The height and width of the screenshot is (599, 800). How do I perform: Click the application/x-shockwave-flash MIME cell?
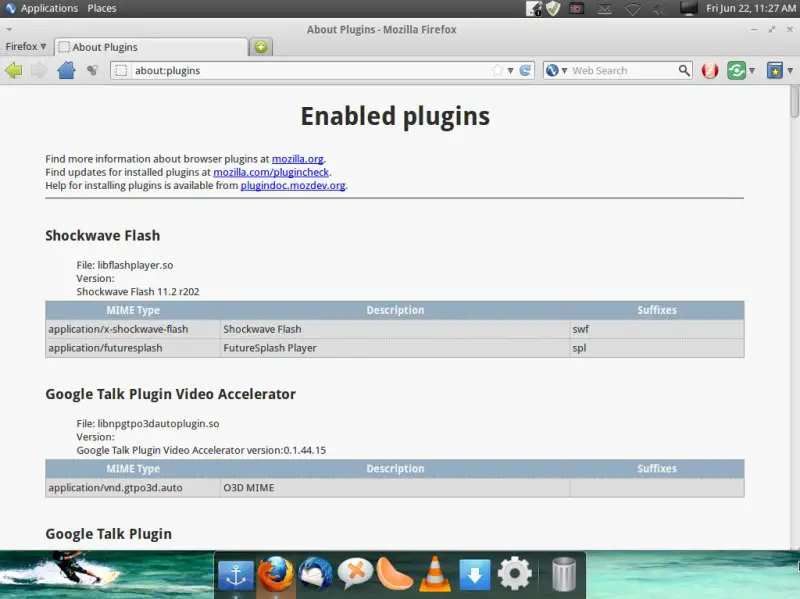pyautogui.click(x=133, y=329)
